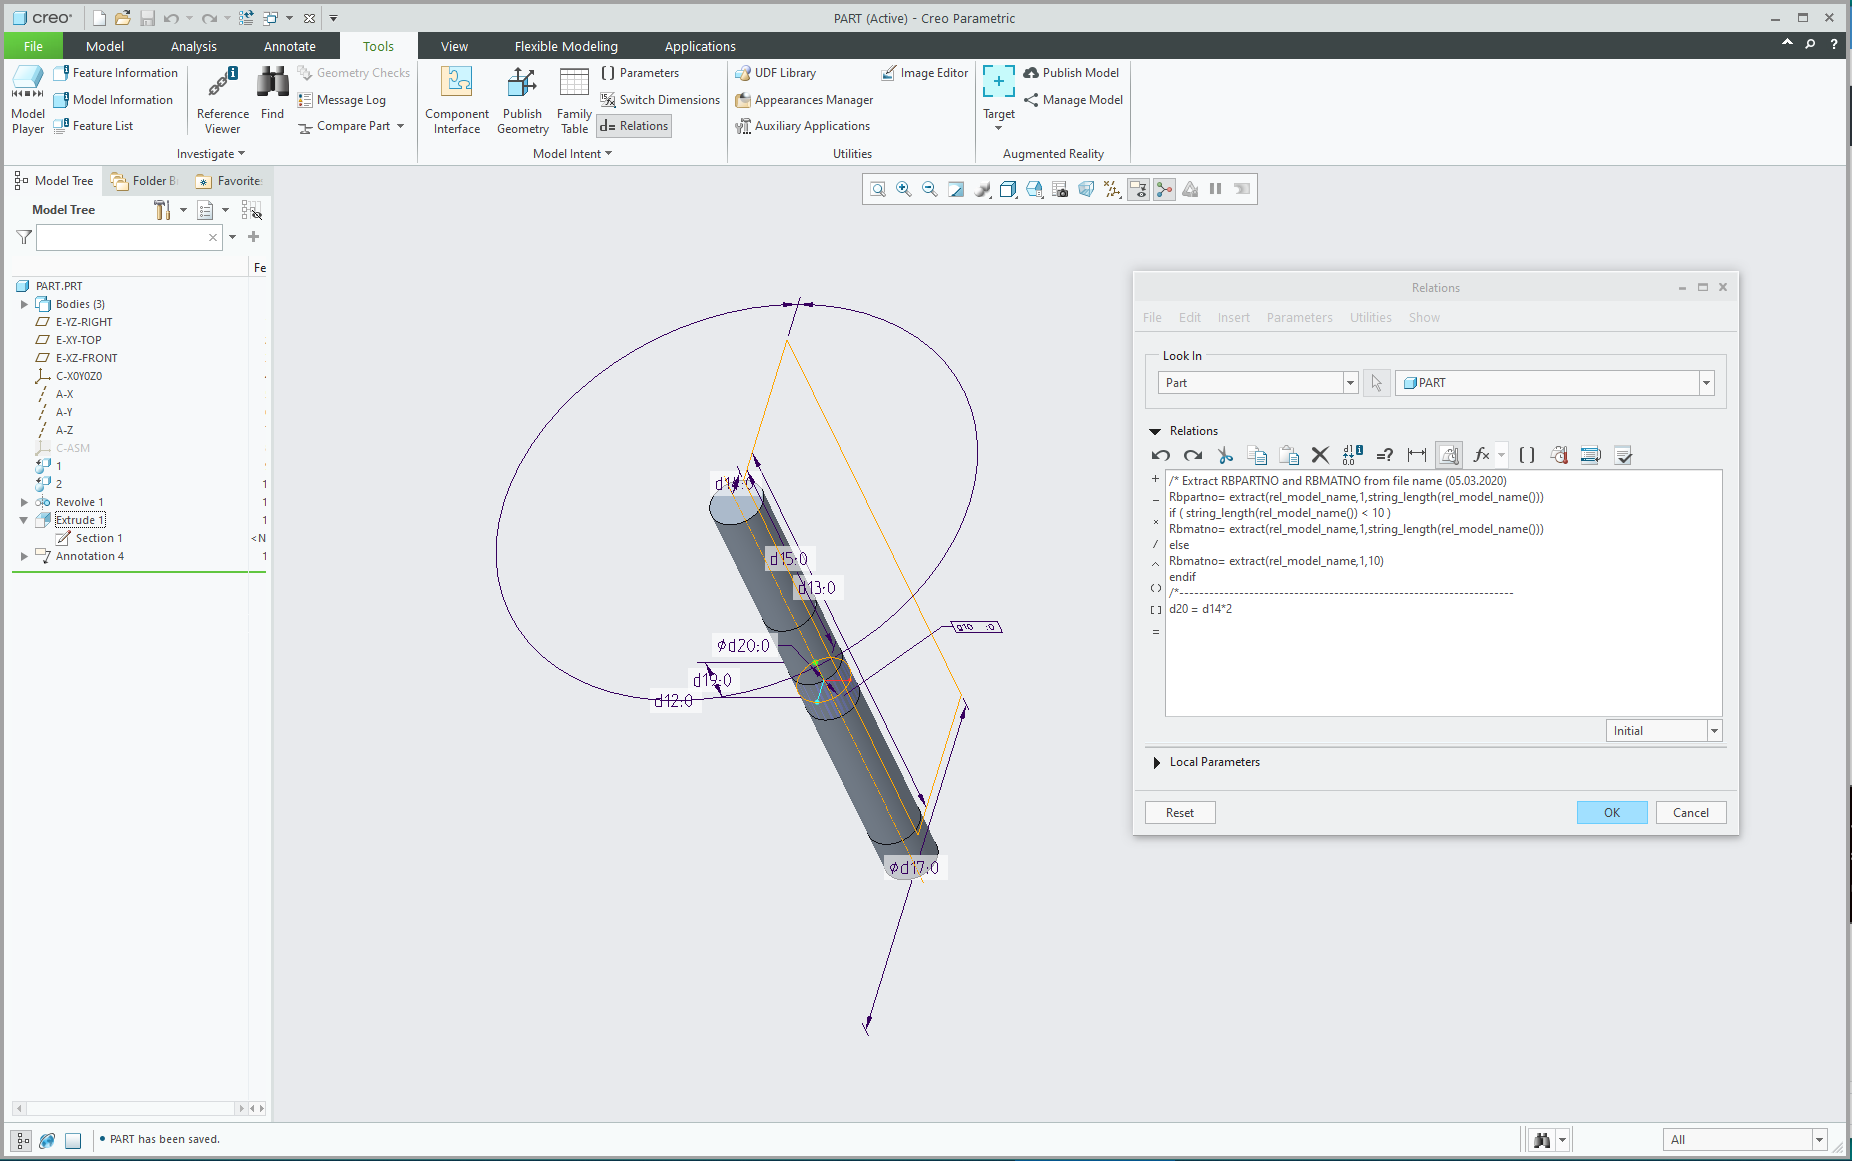Click the fx insert function icon
Image resolution: width=1852 pixels, height=1161 pixels.
[1481, 456]
